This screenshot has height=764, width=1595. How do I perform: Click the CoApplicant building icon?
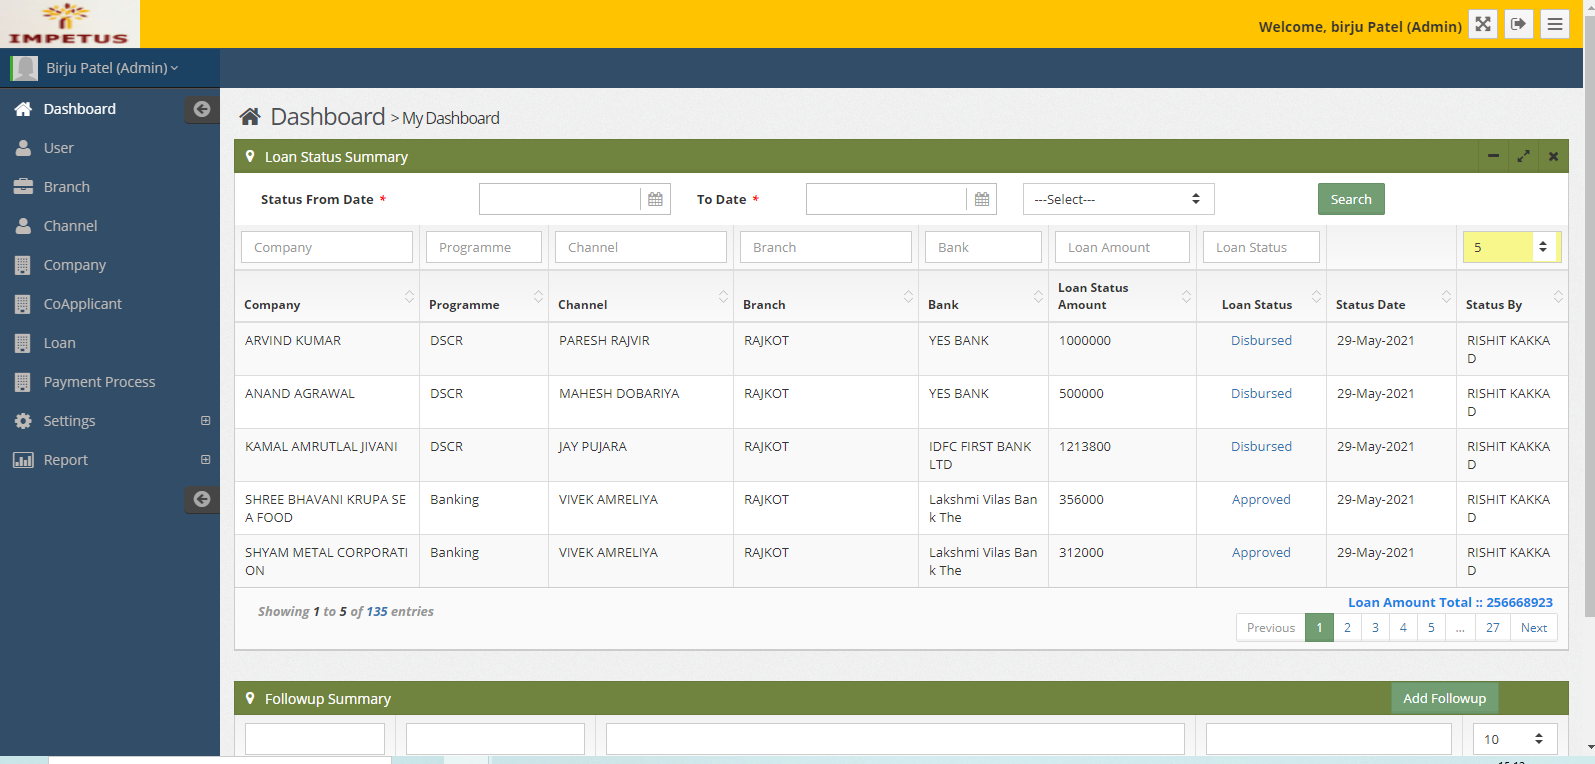pos(23,304)
